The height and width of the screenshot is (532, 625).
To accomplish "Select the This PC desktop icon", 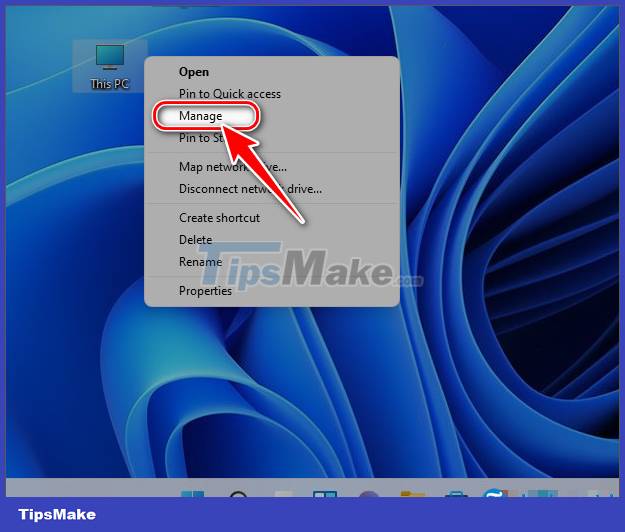I will (110, 66).
